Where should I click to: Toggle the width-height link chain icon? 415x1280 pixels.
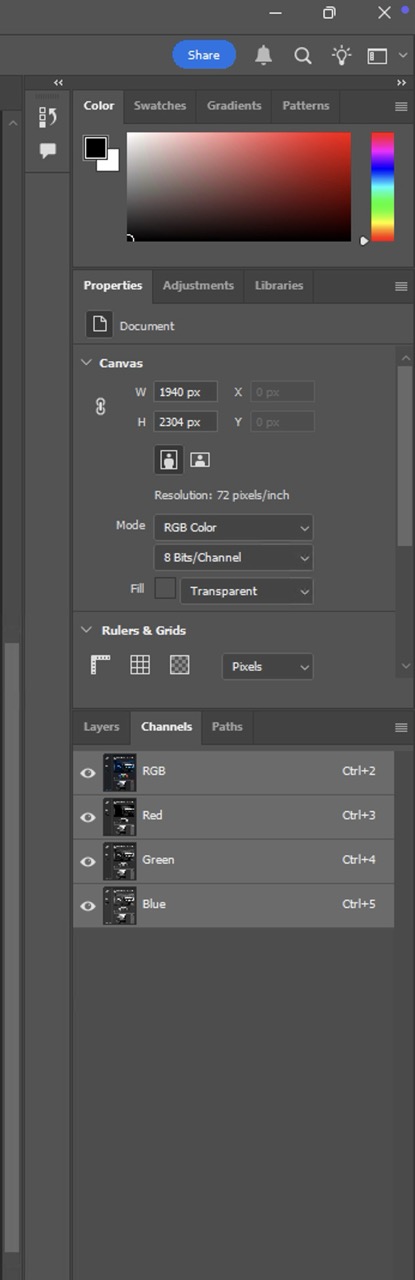[100, 407]
